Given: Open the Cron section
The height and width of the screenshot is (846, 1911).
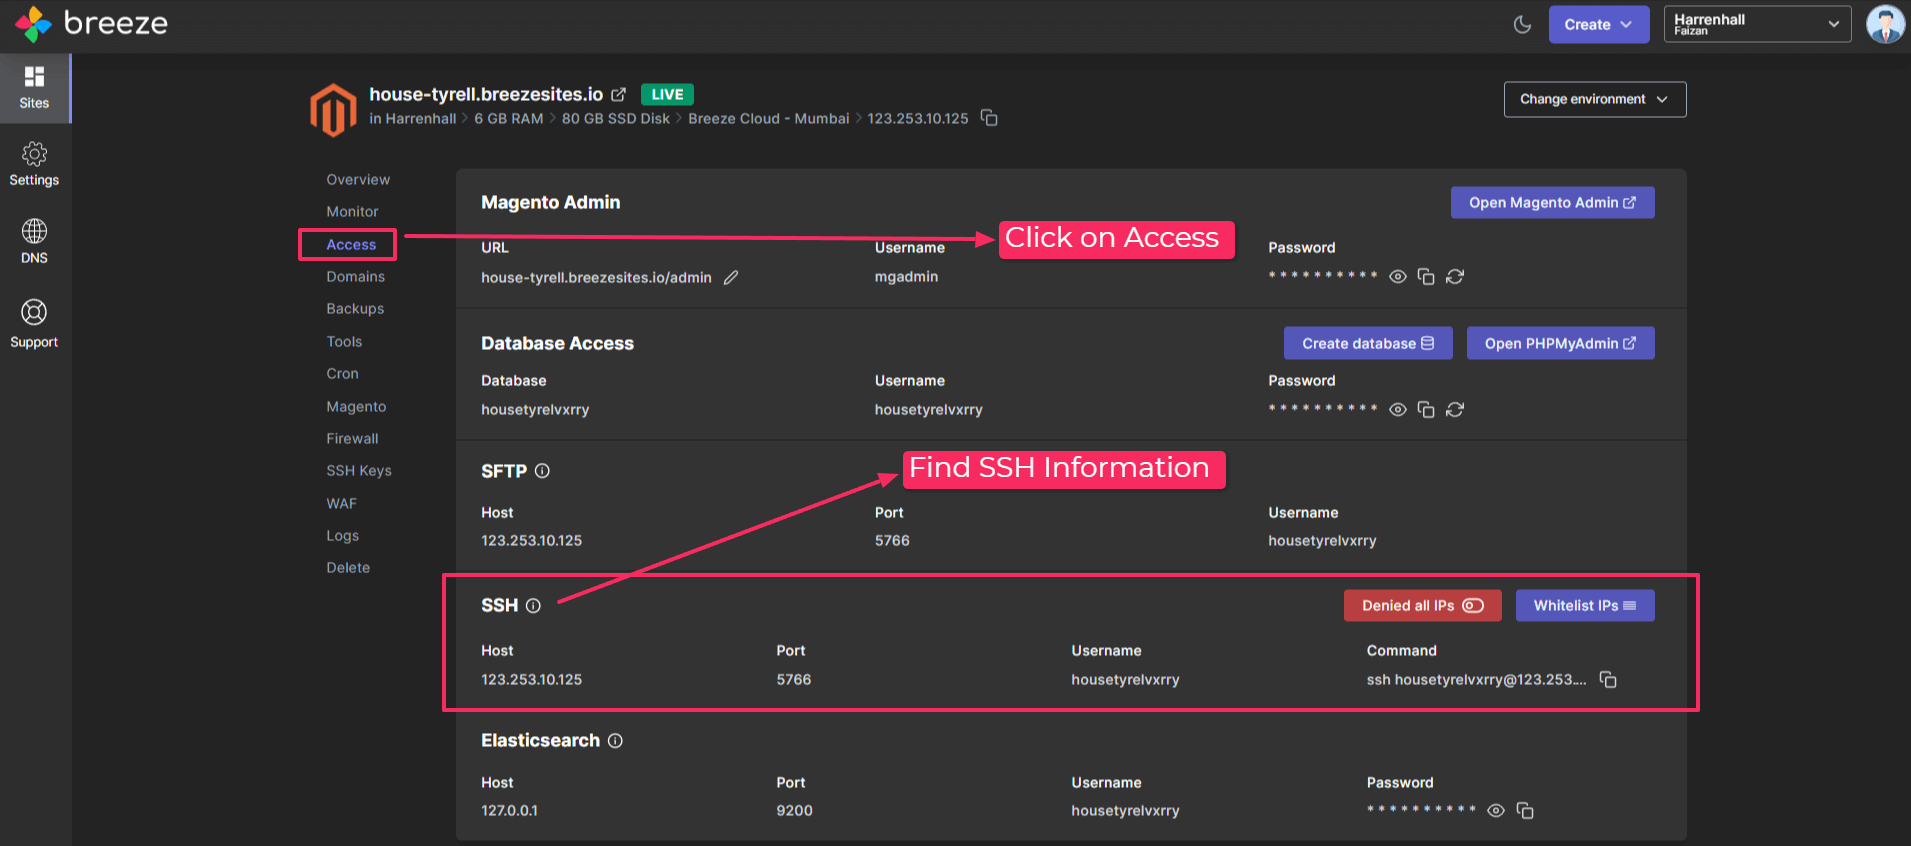Looking at the screenshot, I should (342, 374).
